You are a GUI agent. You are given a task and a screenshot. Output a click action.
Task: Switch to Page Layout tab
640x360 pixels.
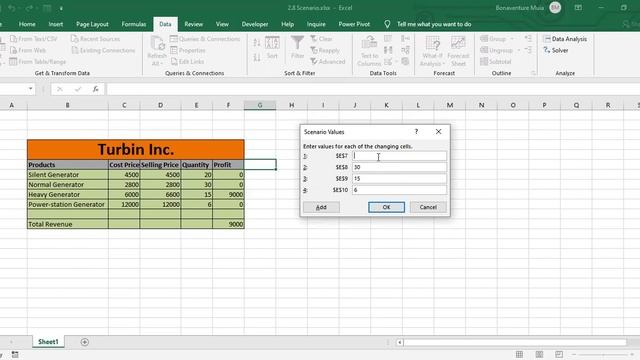point(92,24)
